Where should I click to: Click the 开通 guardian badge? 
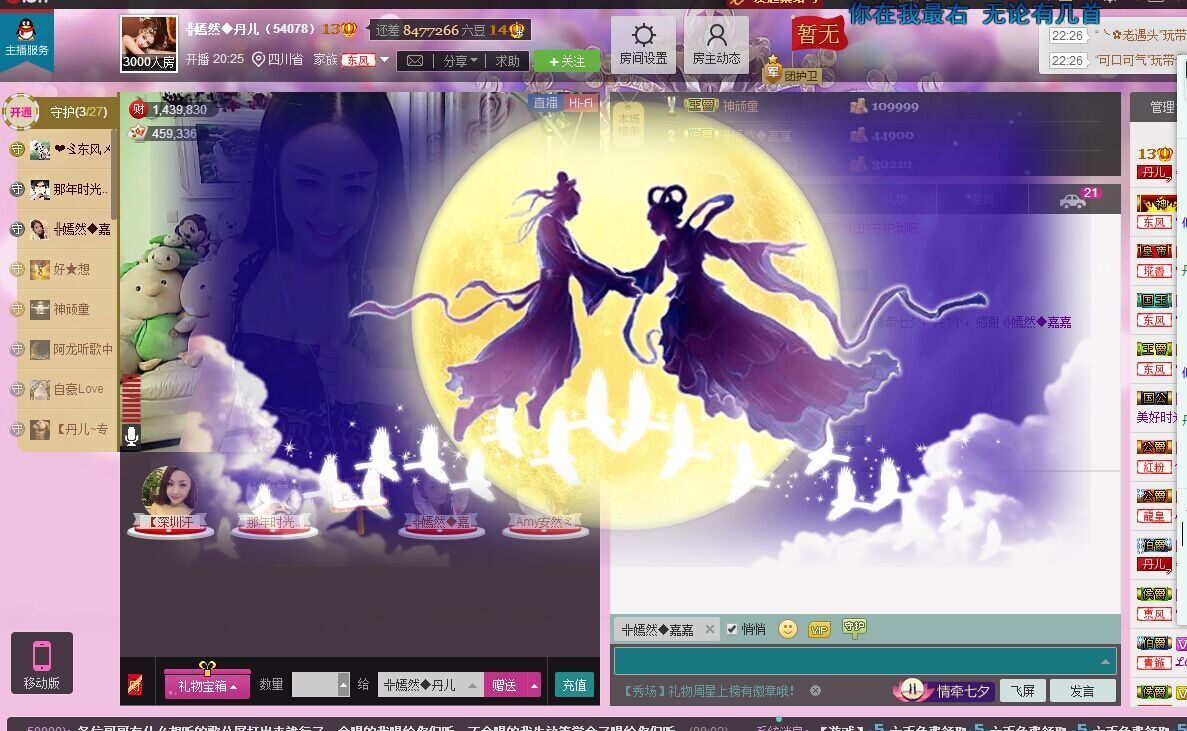click(20, 112)
